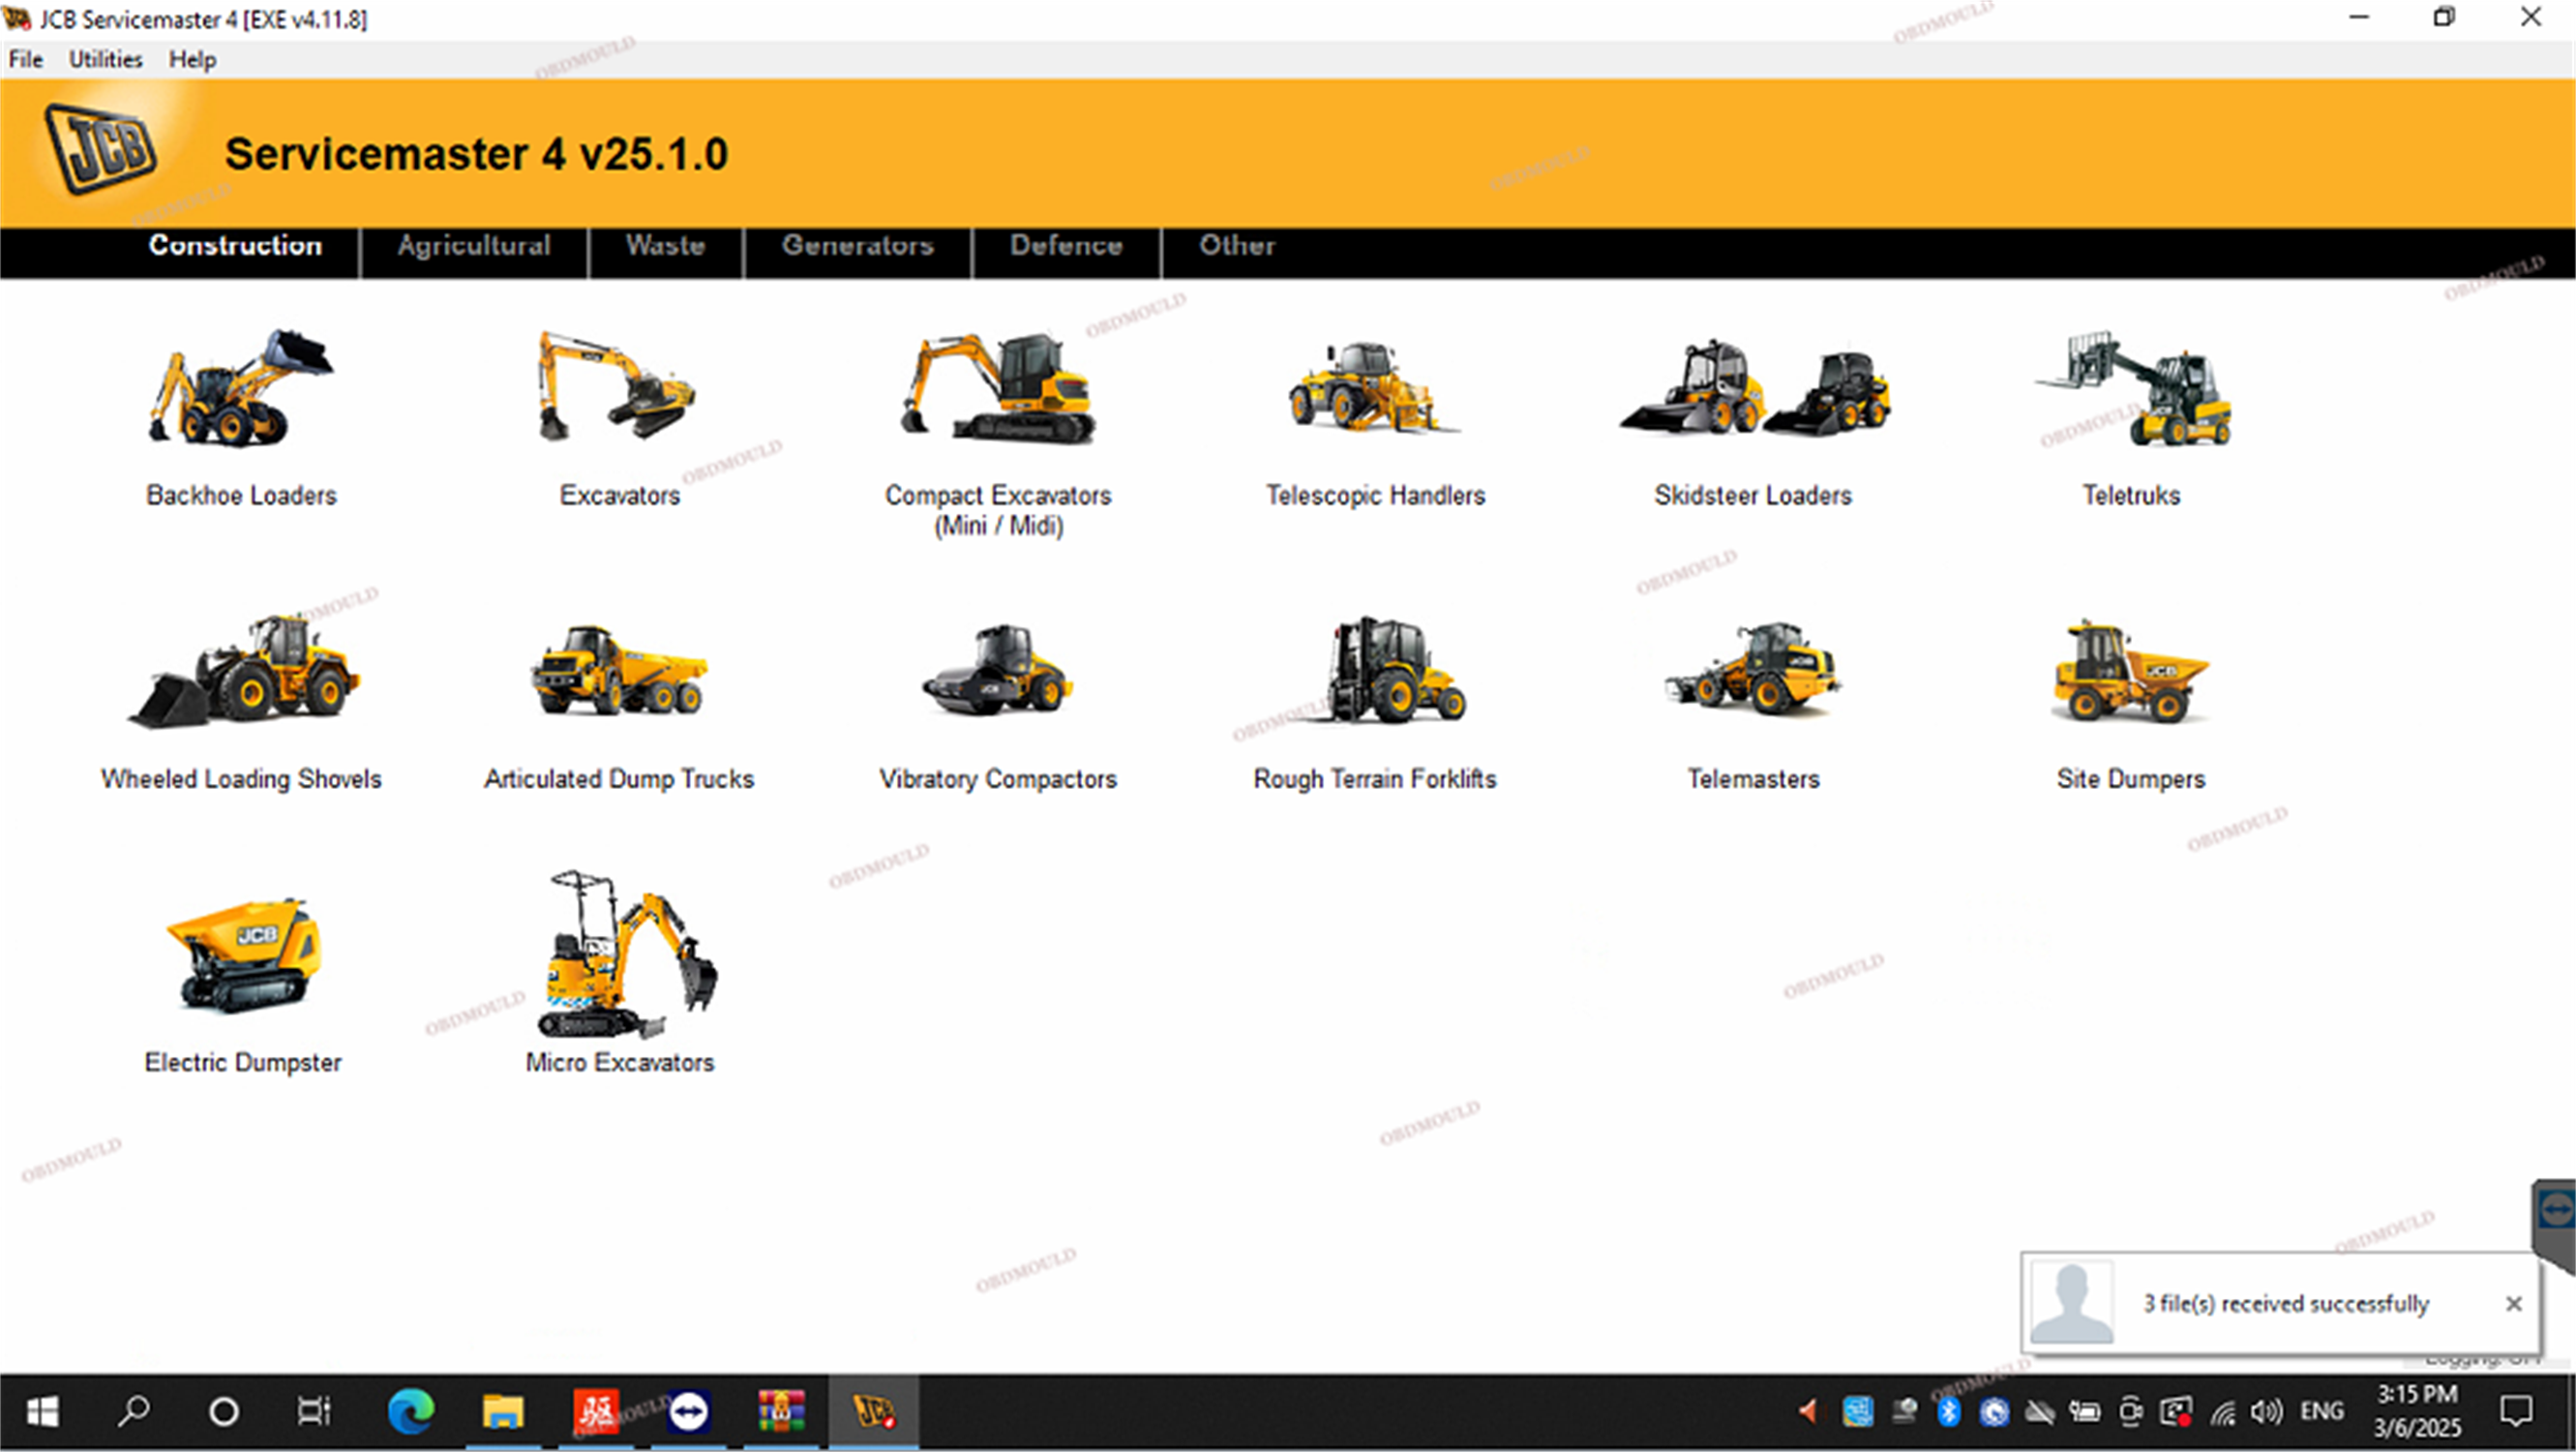Open the Skidsteer Loaders icon
This screenshot has width=2576, height=1452.
(x=1754, y=388)
